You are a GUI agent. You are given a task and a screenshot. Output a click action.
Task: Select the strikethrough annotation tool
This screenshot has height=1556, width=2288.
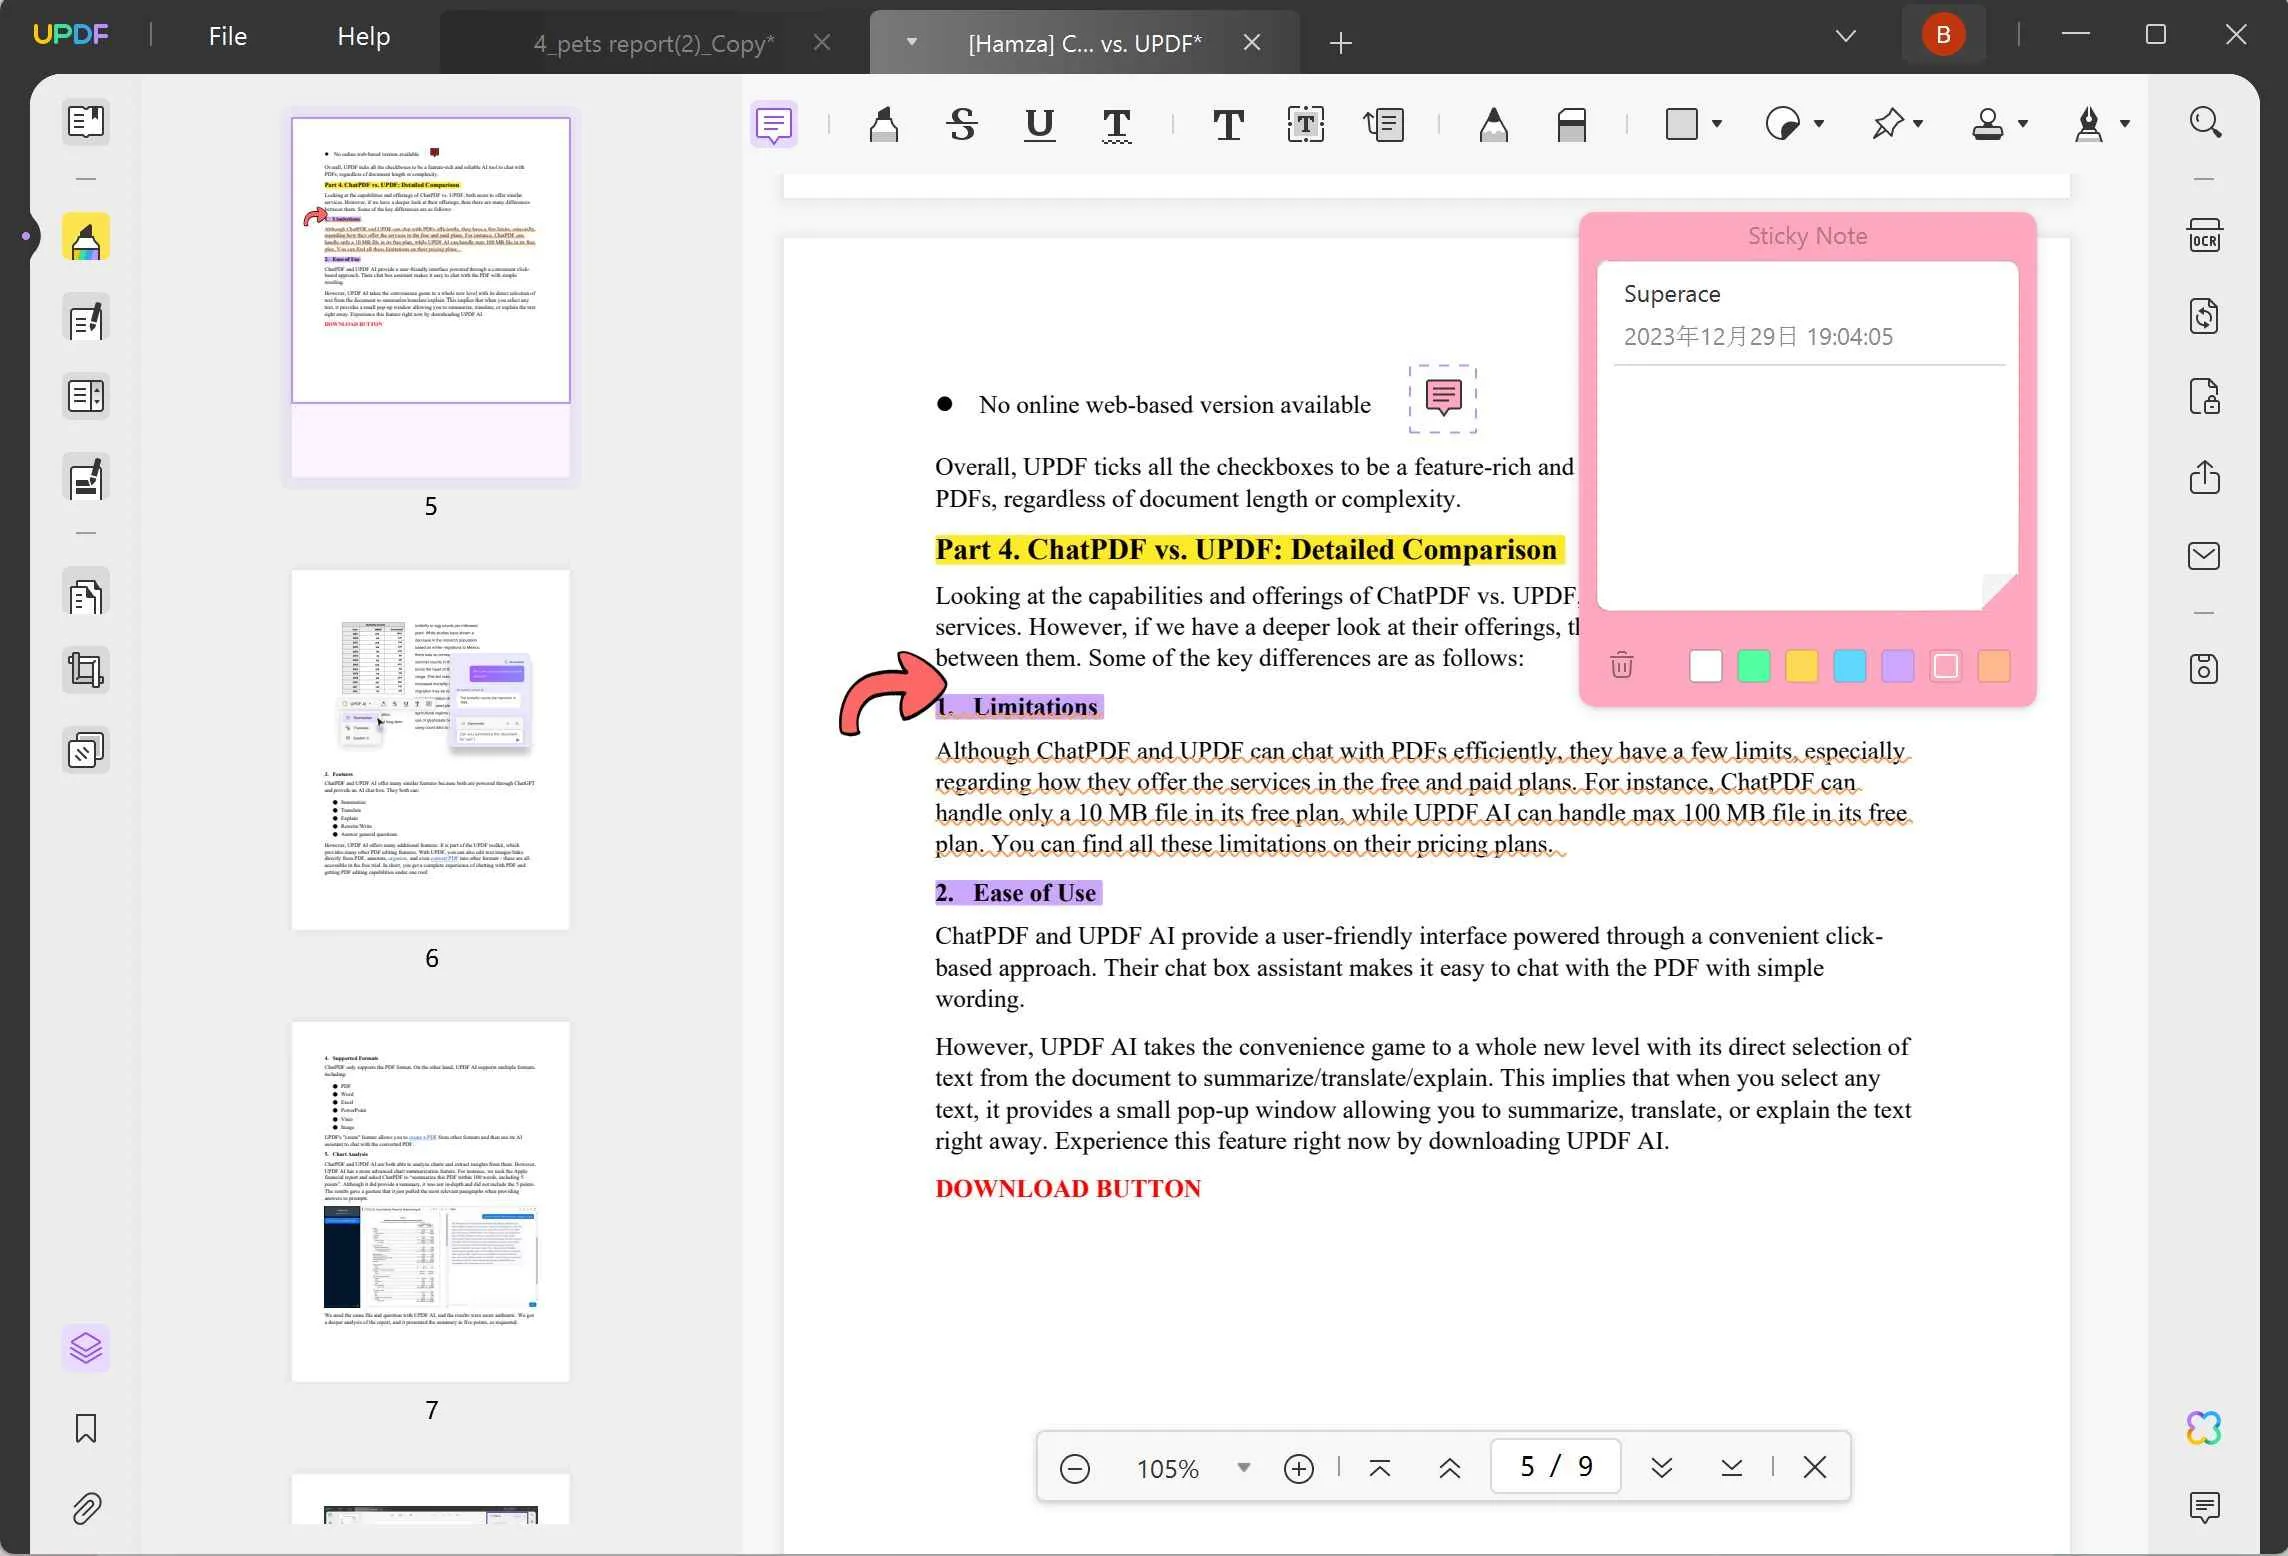(960, 123)
